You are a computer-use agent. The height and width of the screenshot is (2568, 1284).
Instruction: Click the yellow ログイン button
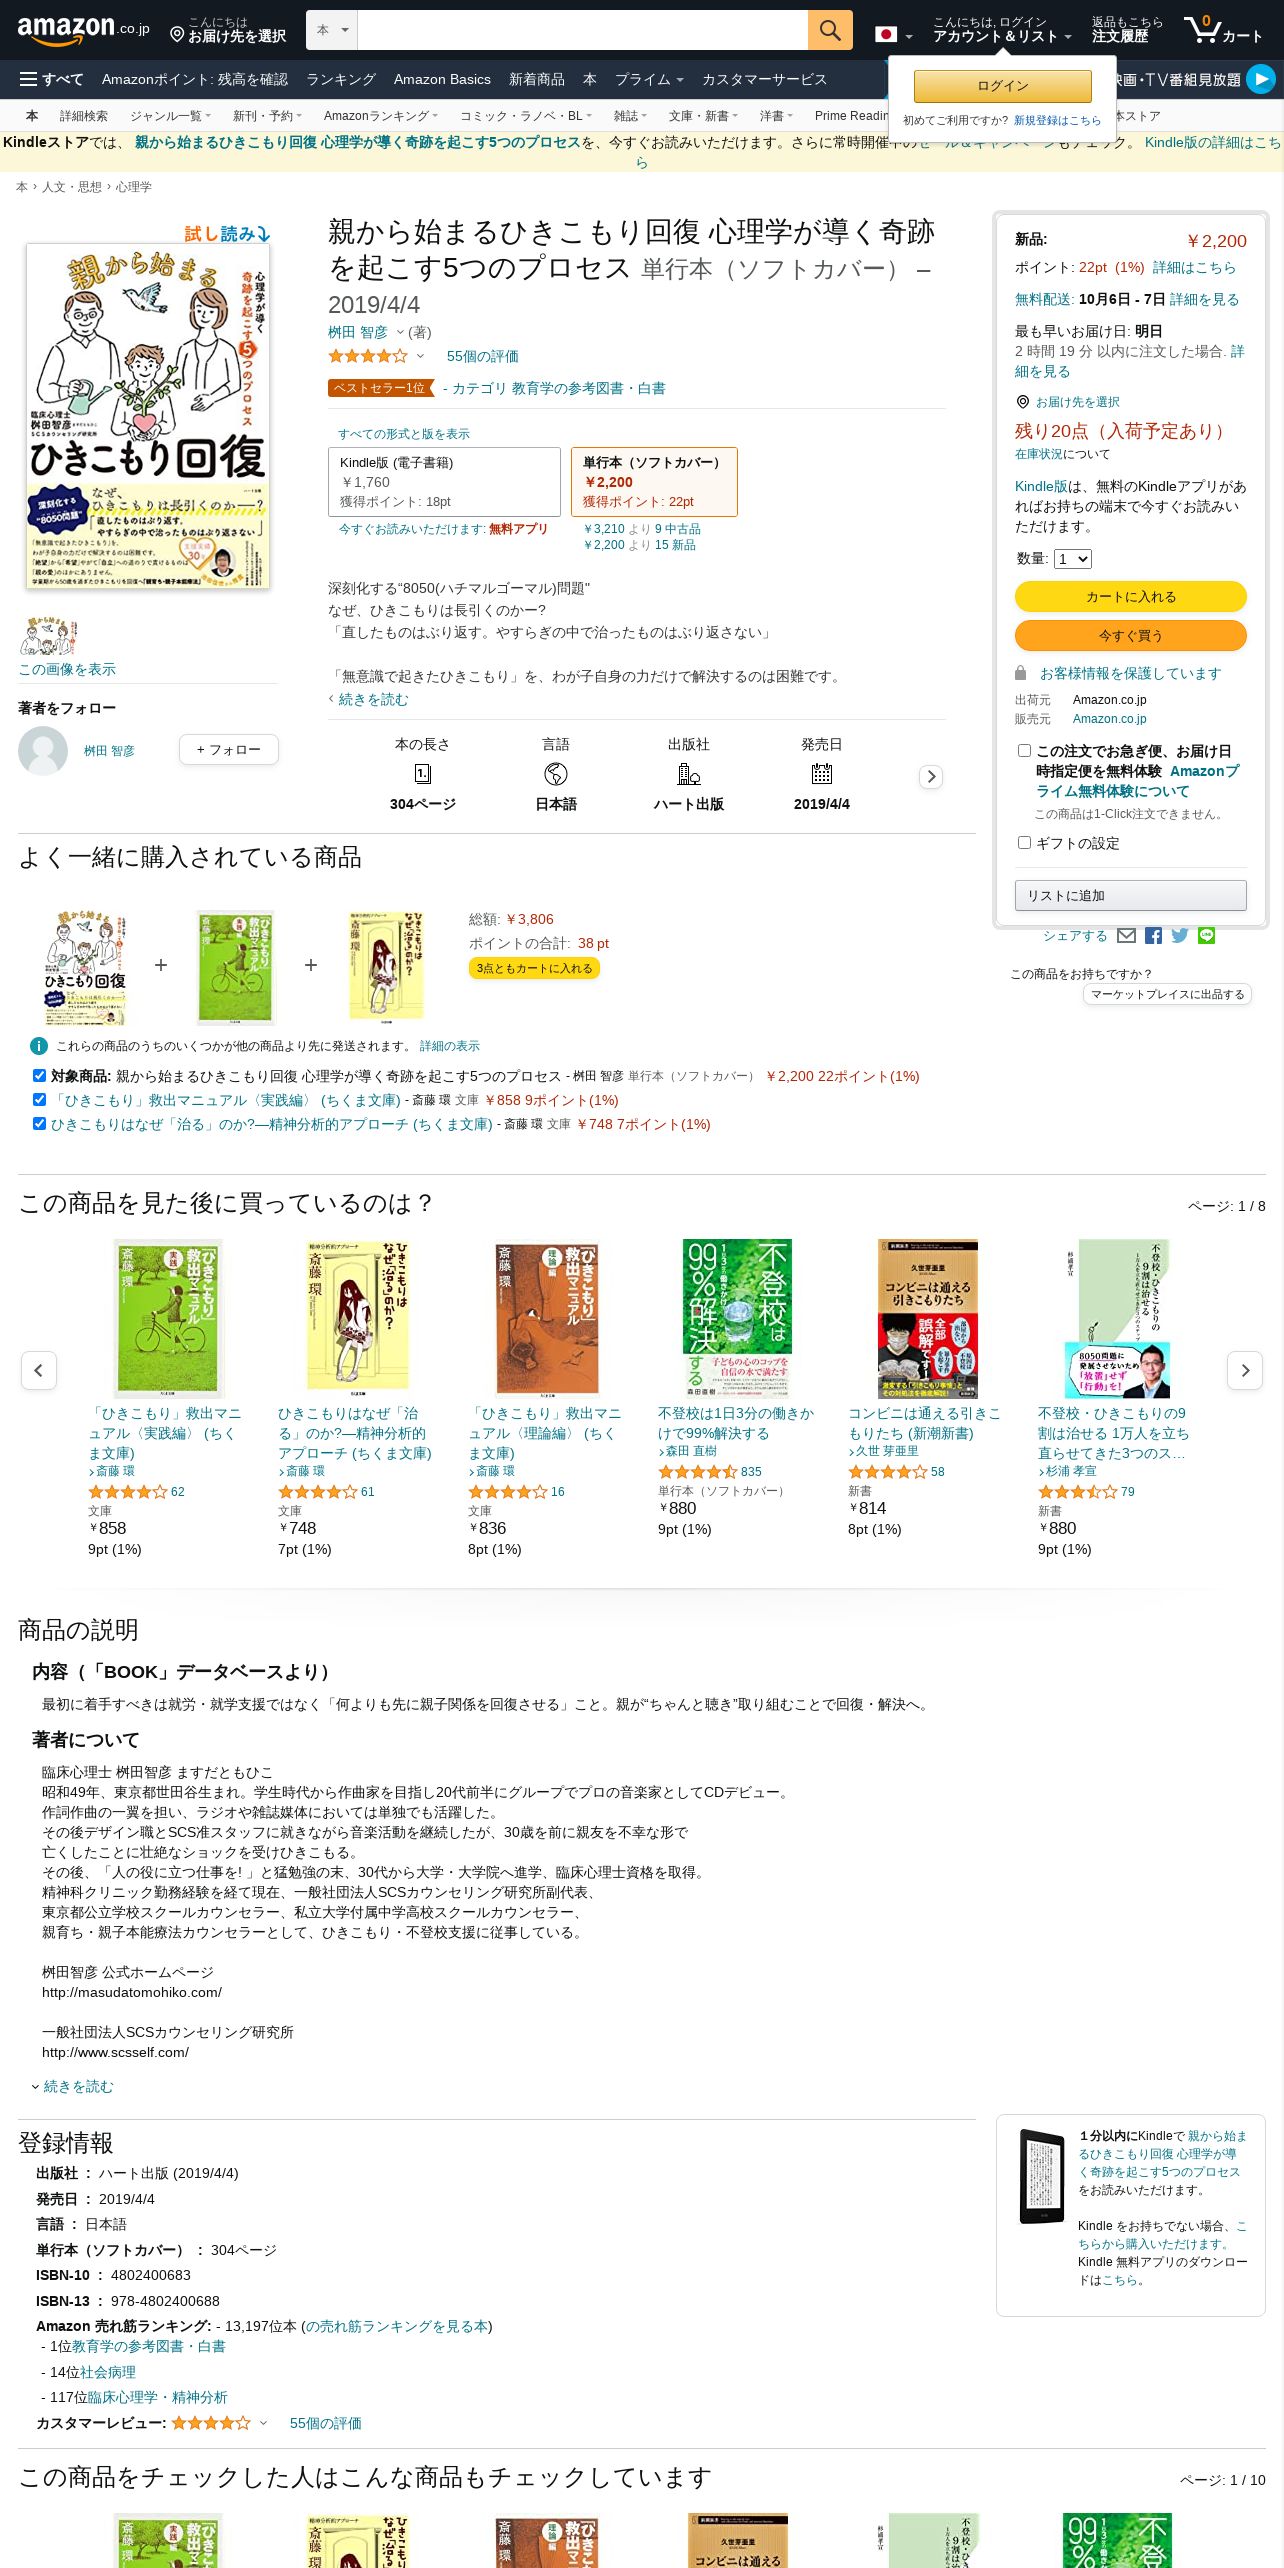tap(1003, 86)
